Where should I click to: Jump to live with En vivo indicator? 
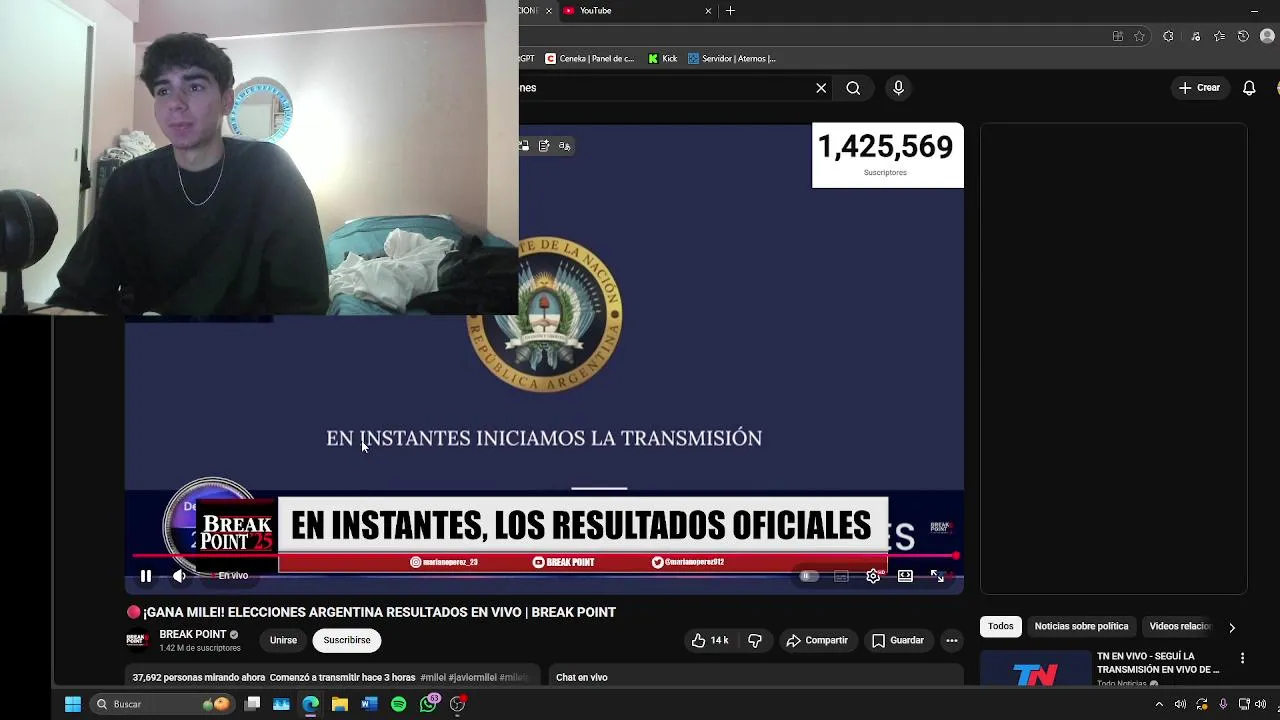point(232,576)
